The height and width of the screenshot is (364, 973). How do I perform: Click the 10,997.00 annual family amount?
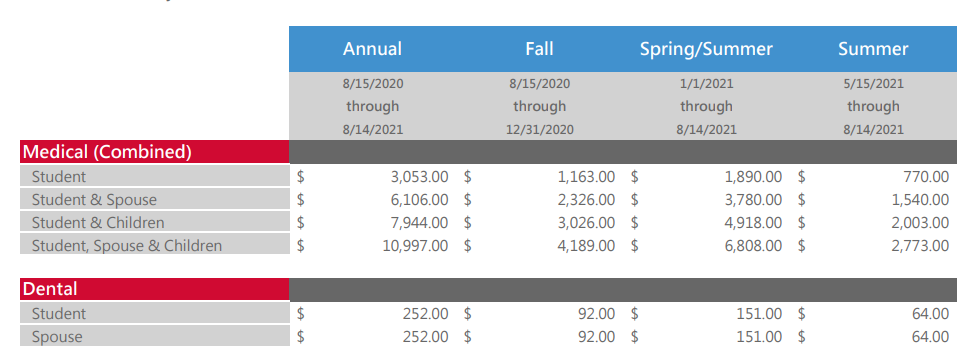[415, 246]
